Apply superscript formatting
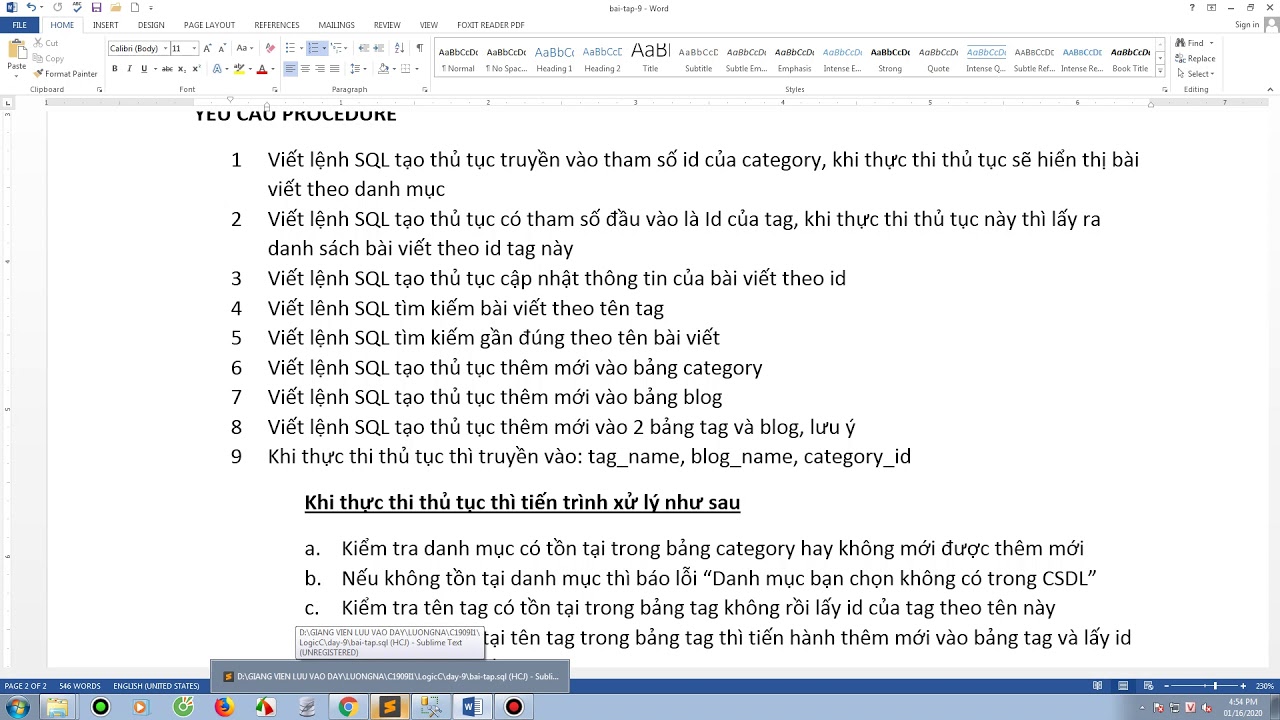 click(x=196, y=69)
